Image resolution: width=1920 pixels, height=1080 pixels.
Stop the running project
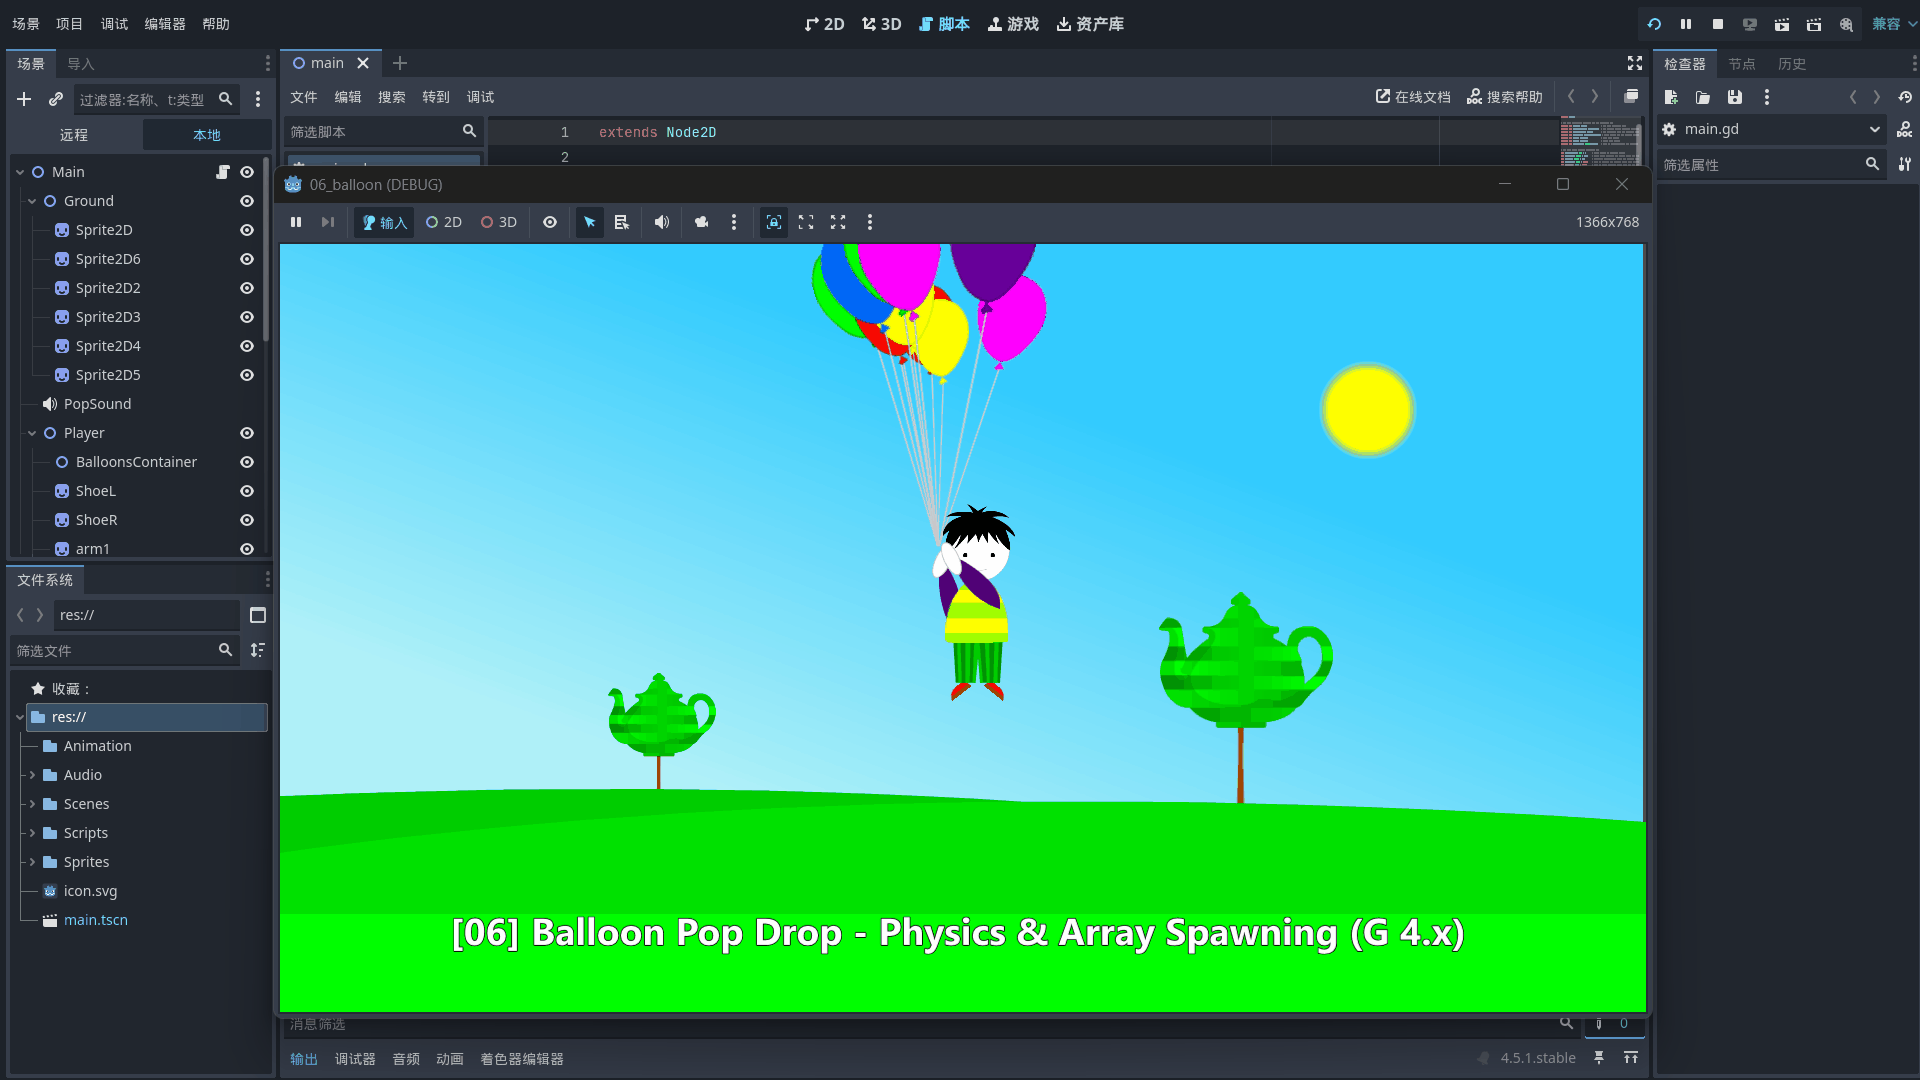1718,24
